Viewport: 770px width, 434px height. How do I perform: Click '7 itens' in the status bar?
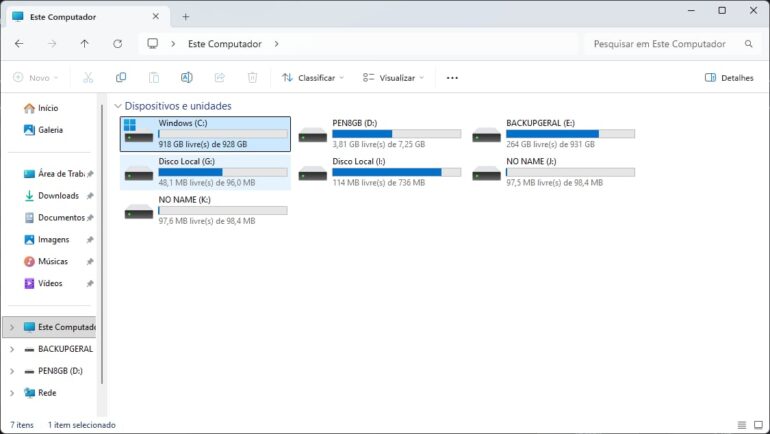tap(22, 425)
